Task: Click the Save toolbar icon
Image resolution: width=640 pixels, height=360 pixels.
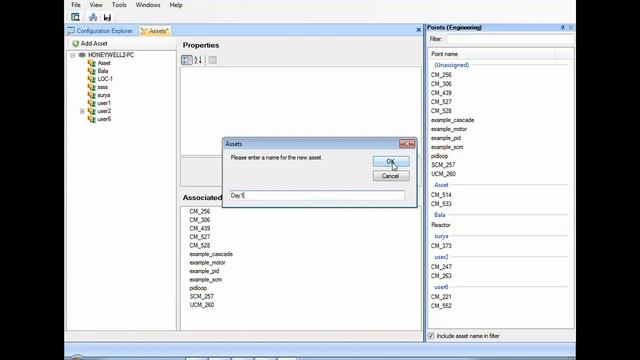Action: [107, 17]
